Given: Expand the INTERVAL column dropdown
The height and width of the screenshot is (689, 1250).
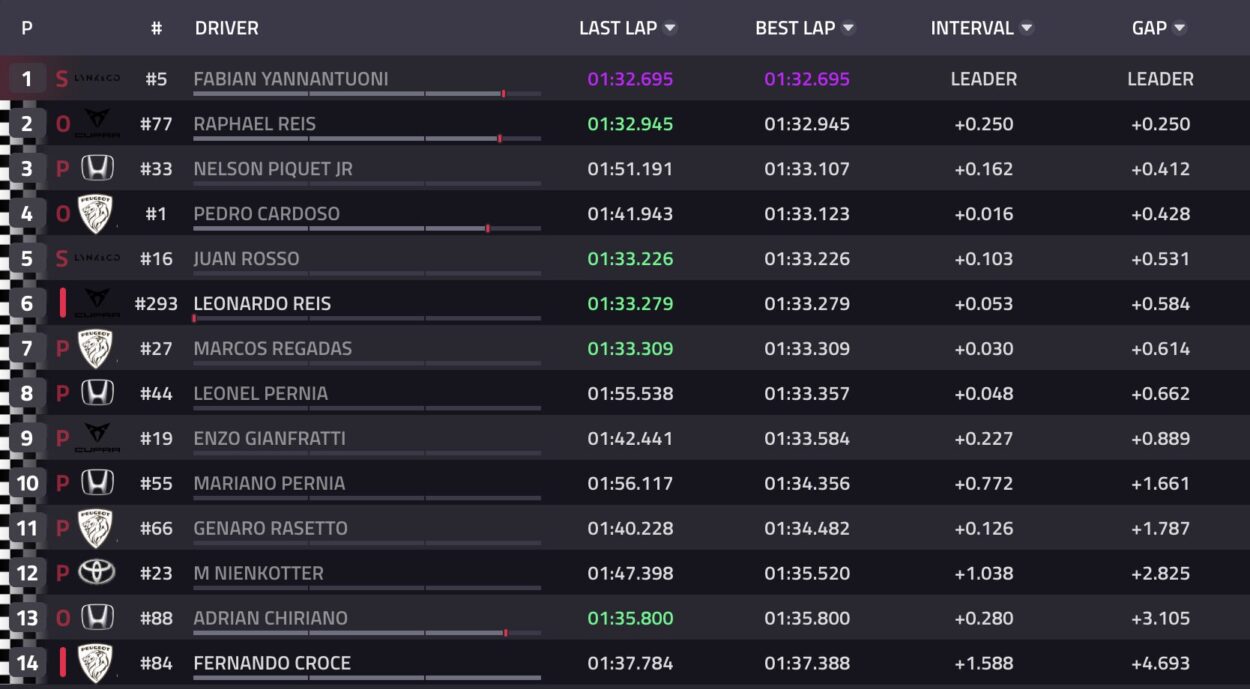Looking at the screenshot, I should [1026, 28].
